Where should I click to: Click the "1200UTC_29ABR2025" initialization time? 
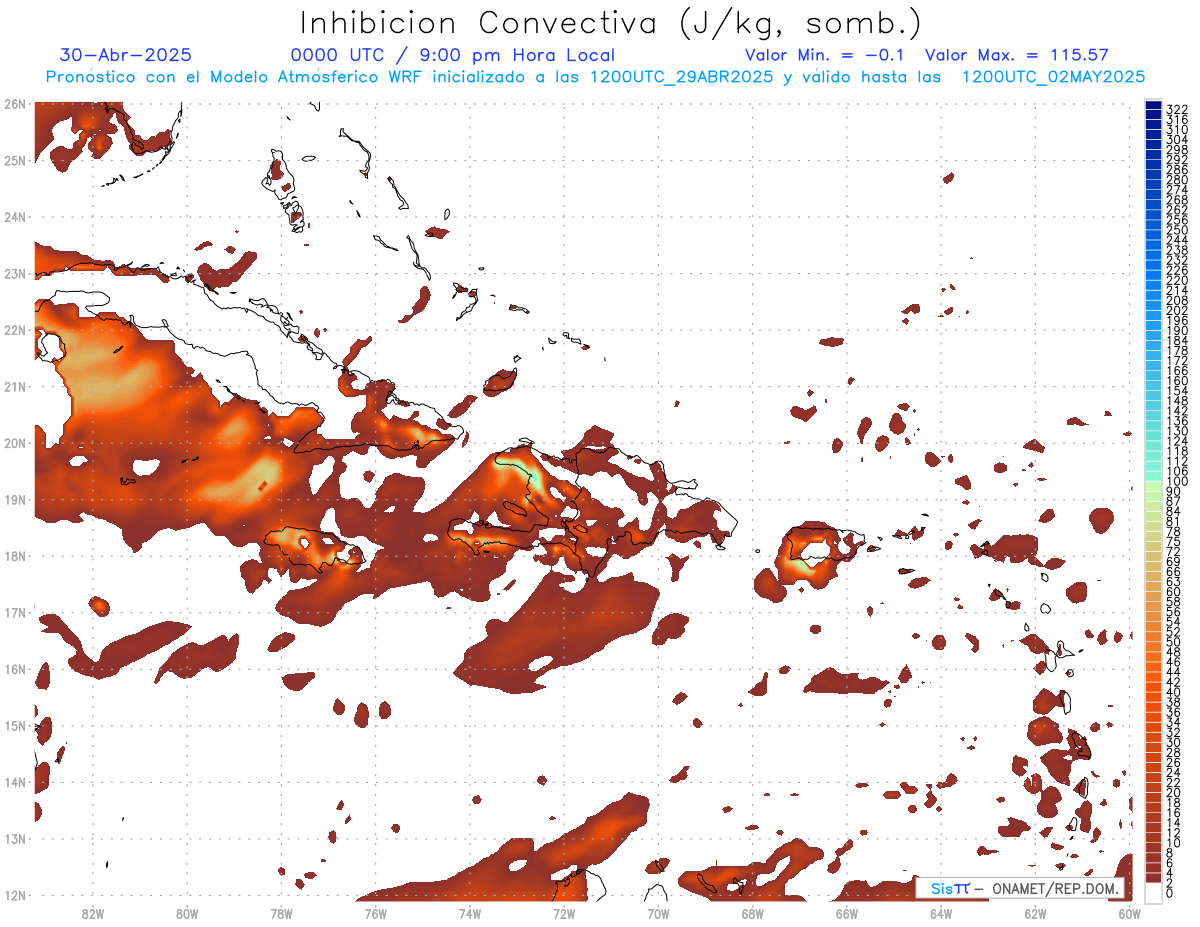(x=681, y=77)
